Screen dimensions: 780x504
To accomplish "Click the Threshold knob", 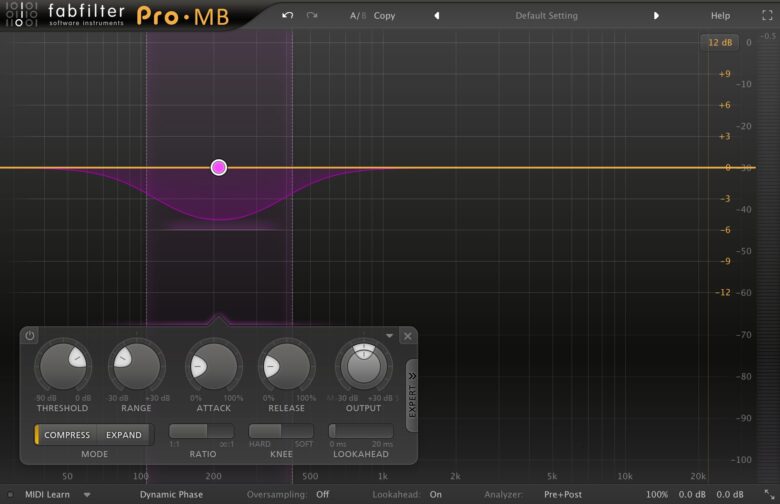I will coord(63,367).
